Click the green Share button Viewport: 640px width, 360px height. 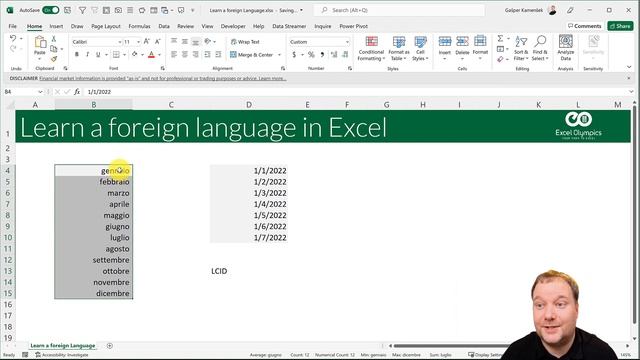tap(620, 26)
